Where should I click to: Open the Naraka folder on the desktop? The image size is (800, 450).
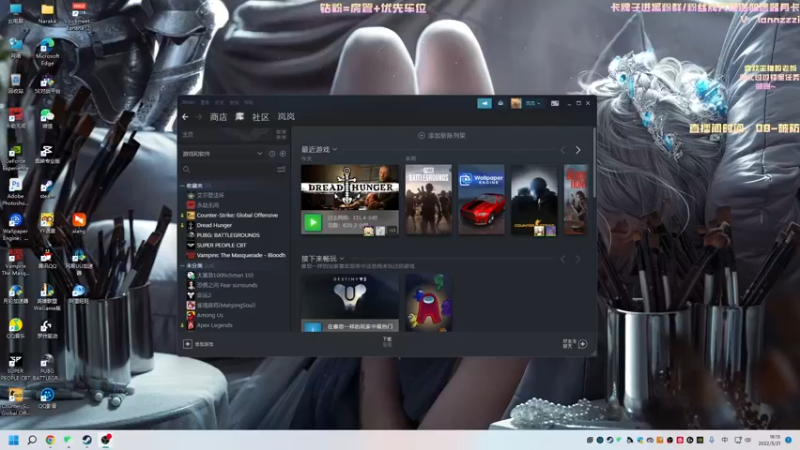[x=47, y=14]
